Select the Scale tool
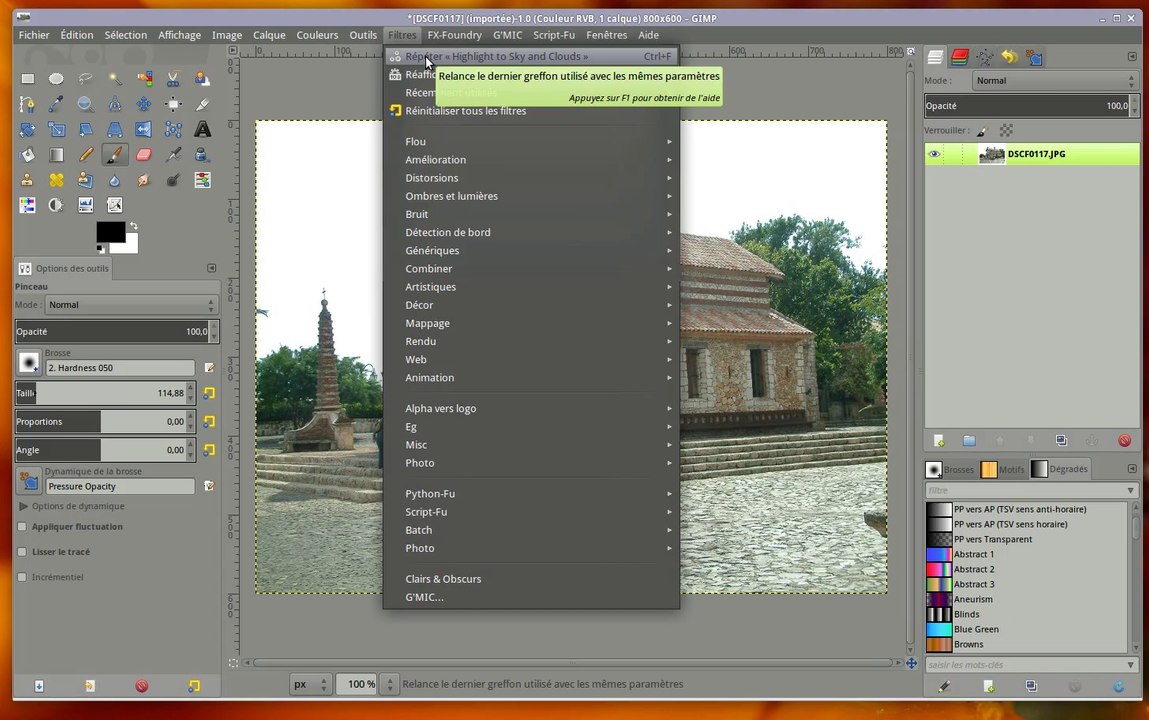1149x720 pixels. tap(56, 130)
